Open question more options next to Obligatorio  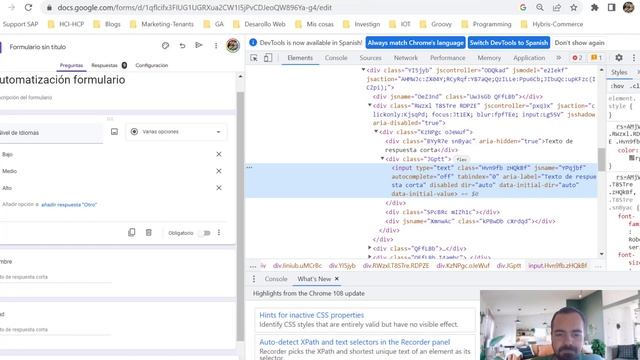[x=219, y=232]
